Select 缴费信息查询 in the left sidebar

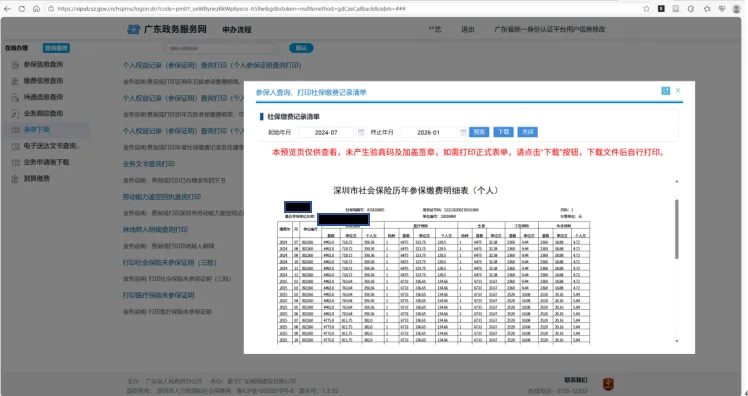43,81
